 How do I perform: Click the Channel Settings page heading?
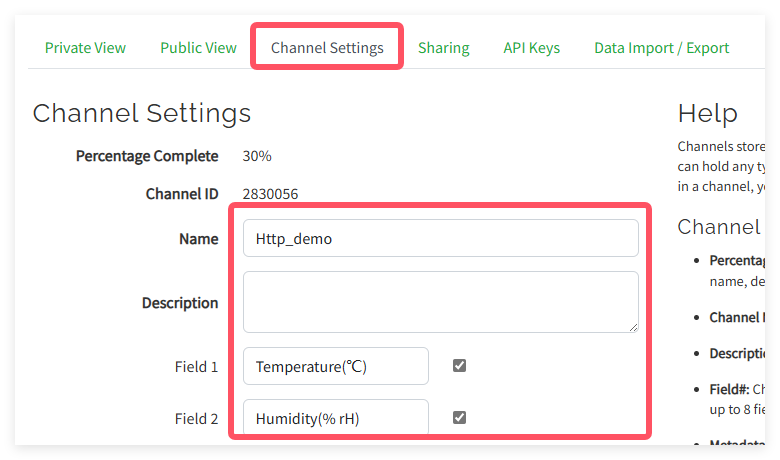(142, 113)
